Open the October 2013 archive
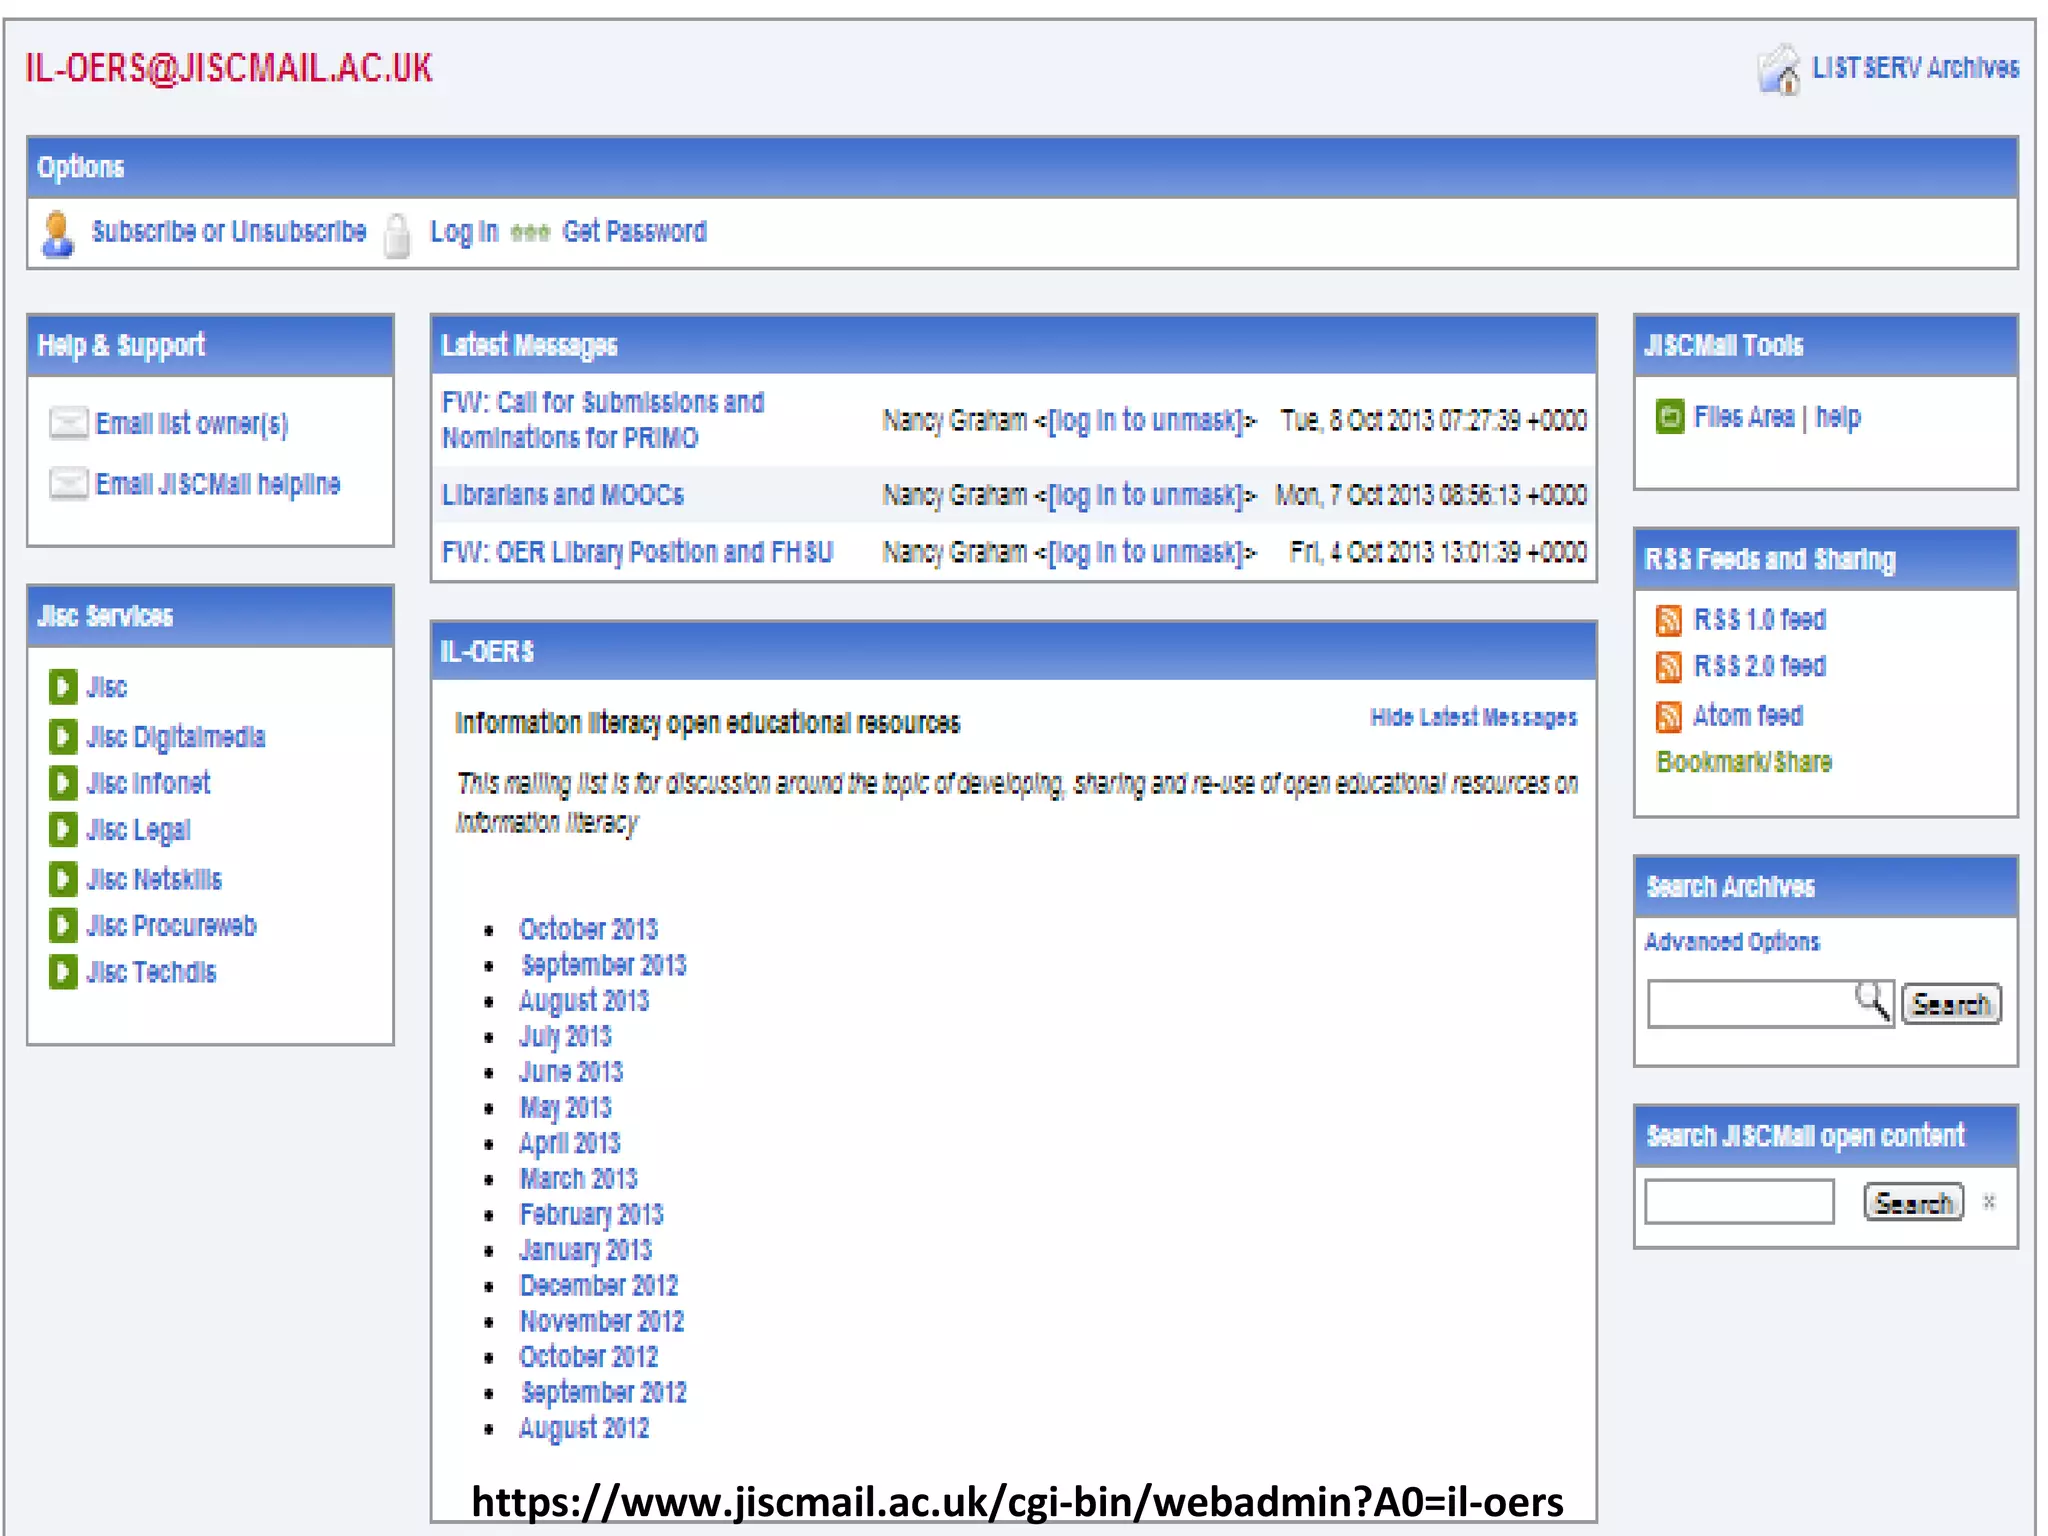Screen dimensions: 2048x1536 click(588, 929)
